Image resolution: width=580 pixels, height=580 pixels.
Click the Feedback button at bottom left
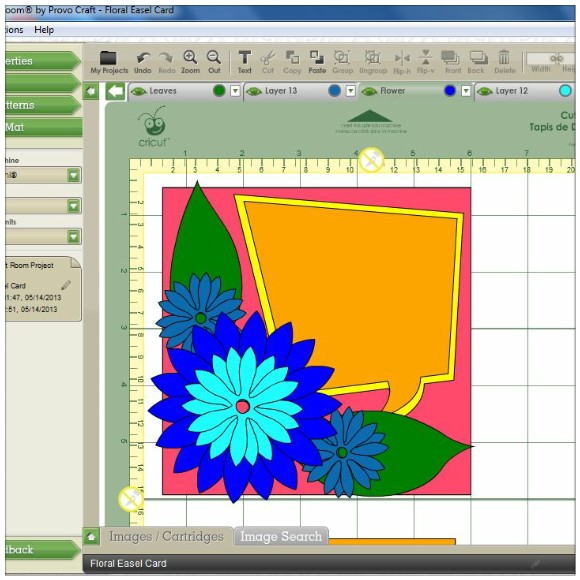[x=43, y=550]
